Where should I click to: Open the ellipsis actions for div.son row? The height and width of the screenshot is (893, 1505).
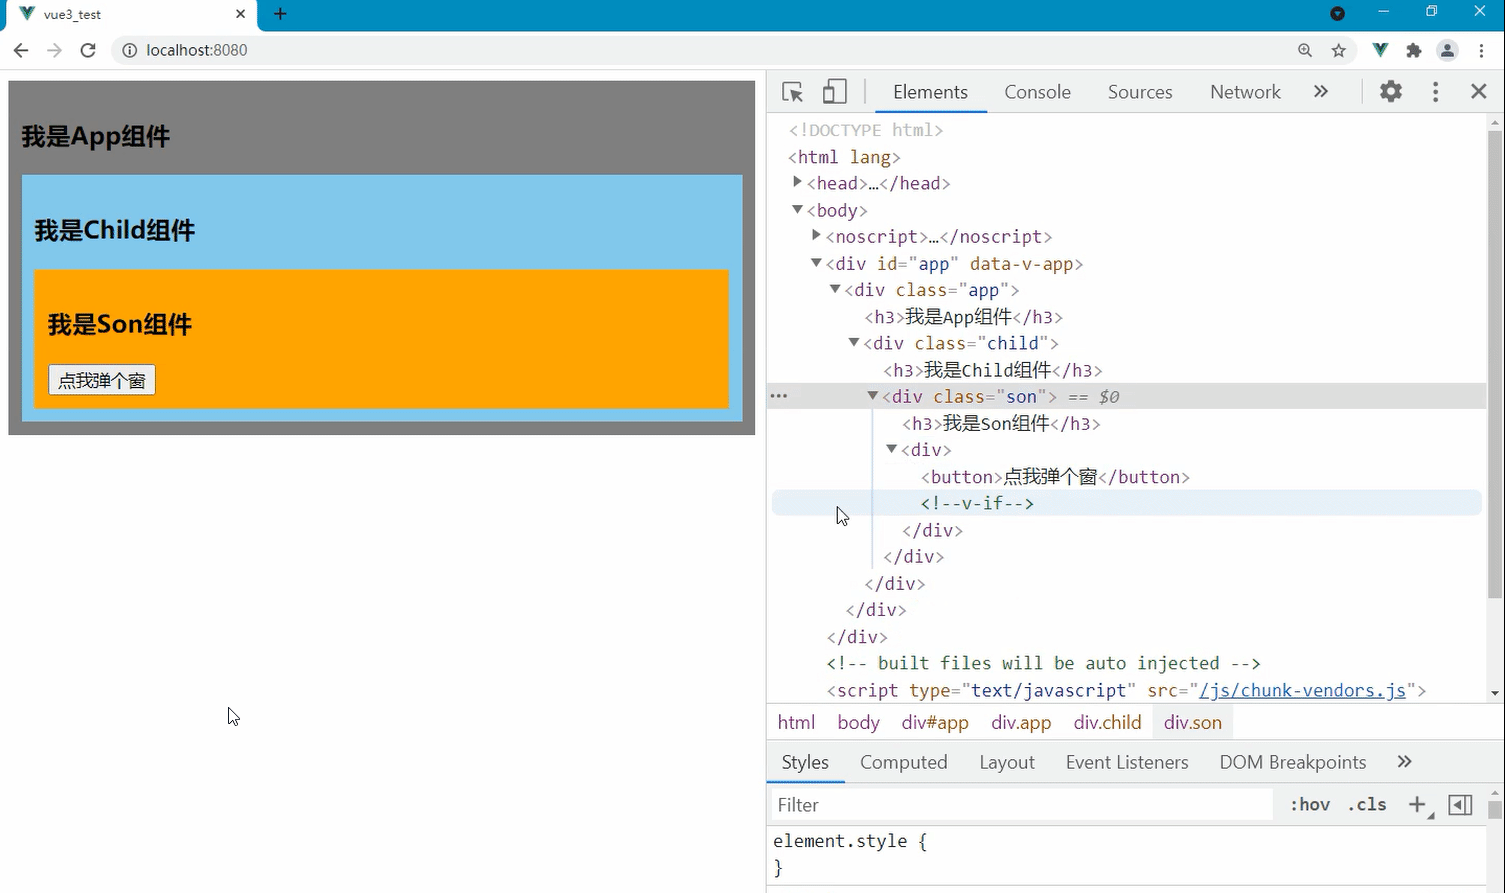point(779,396)
